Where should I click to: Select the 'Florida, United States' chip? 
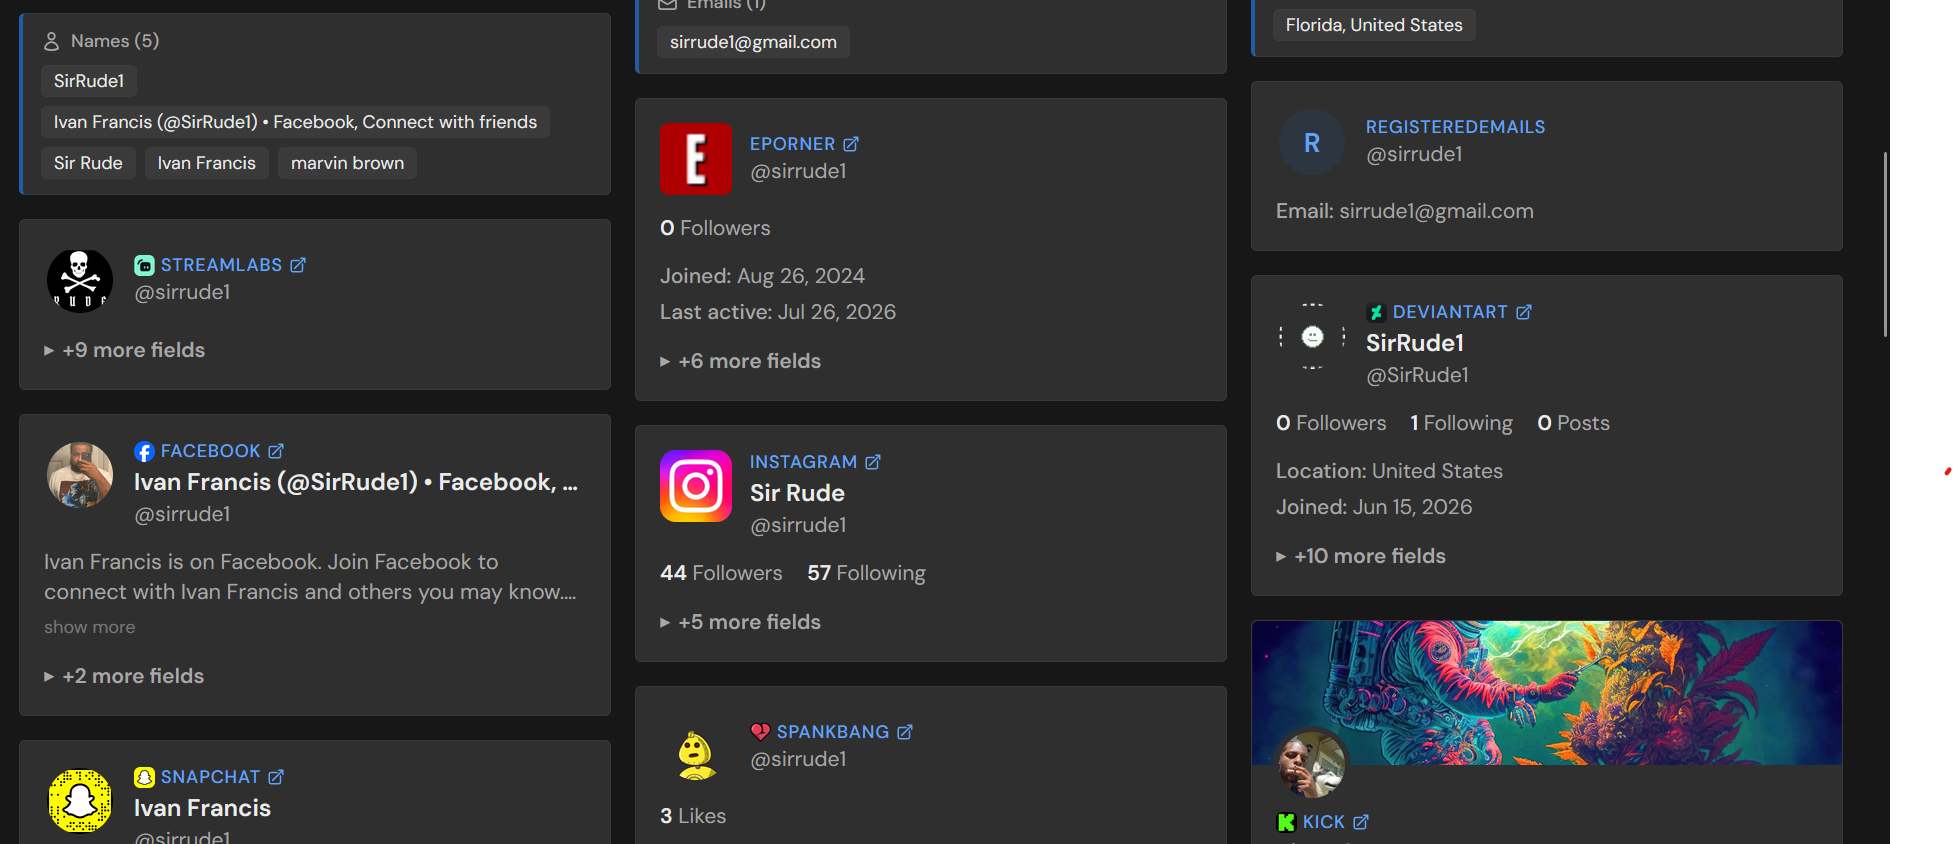pos(1374,25)
